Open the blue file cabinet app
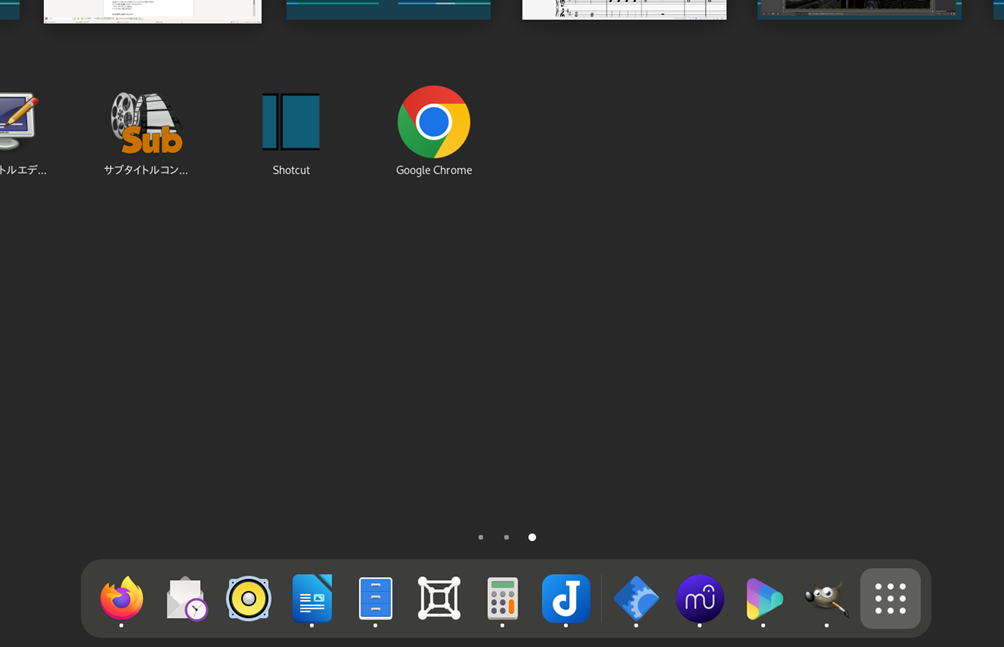 (x=376, y=598)
